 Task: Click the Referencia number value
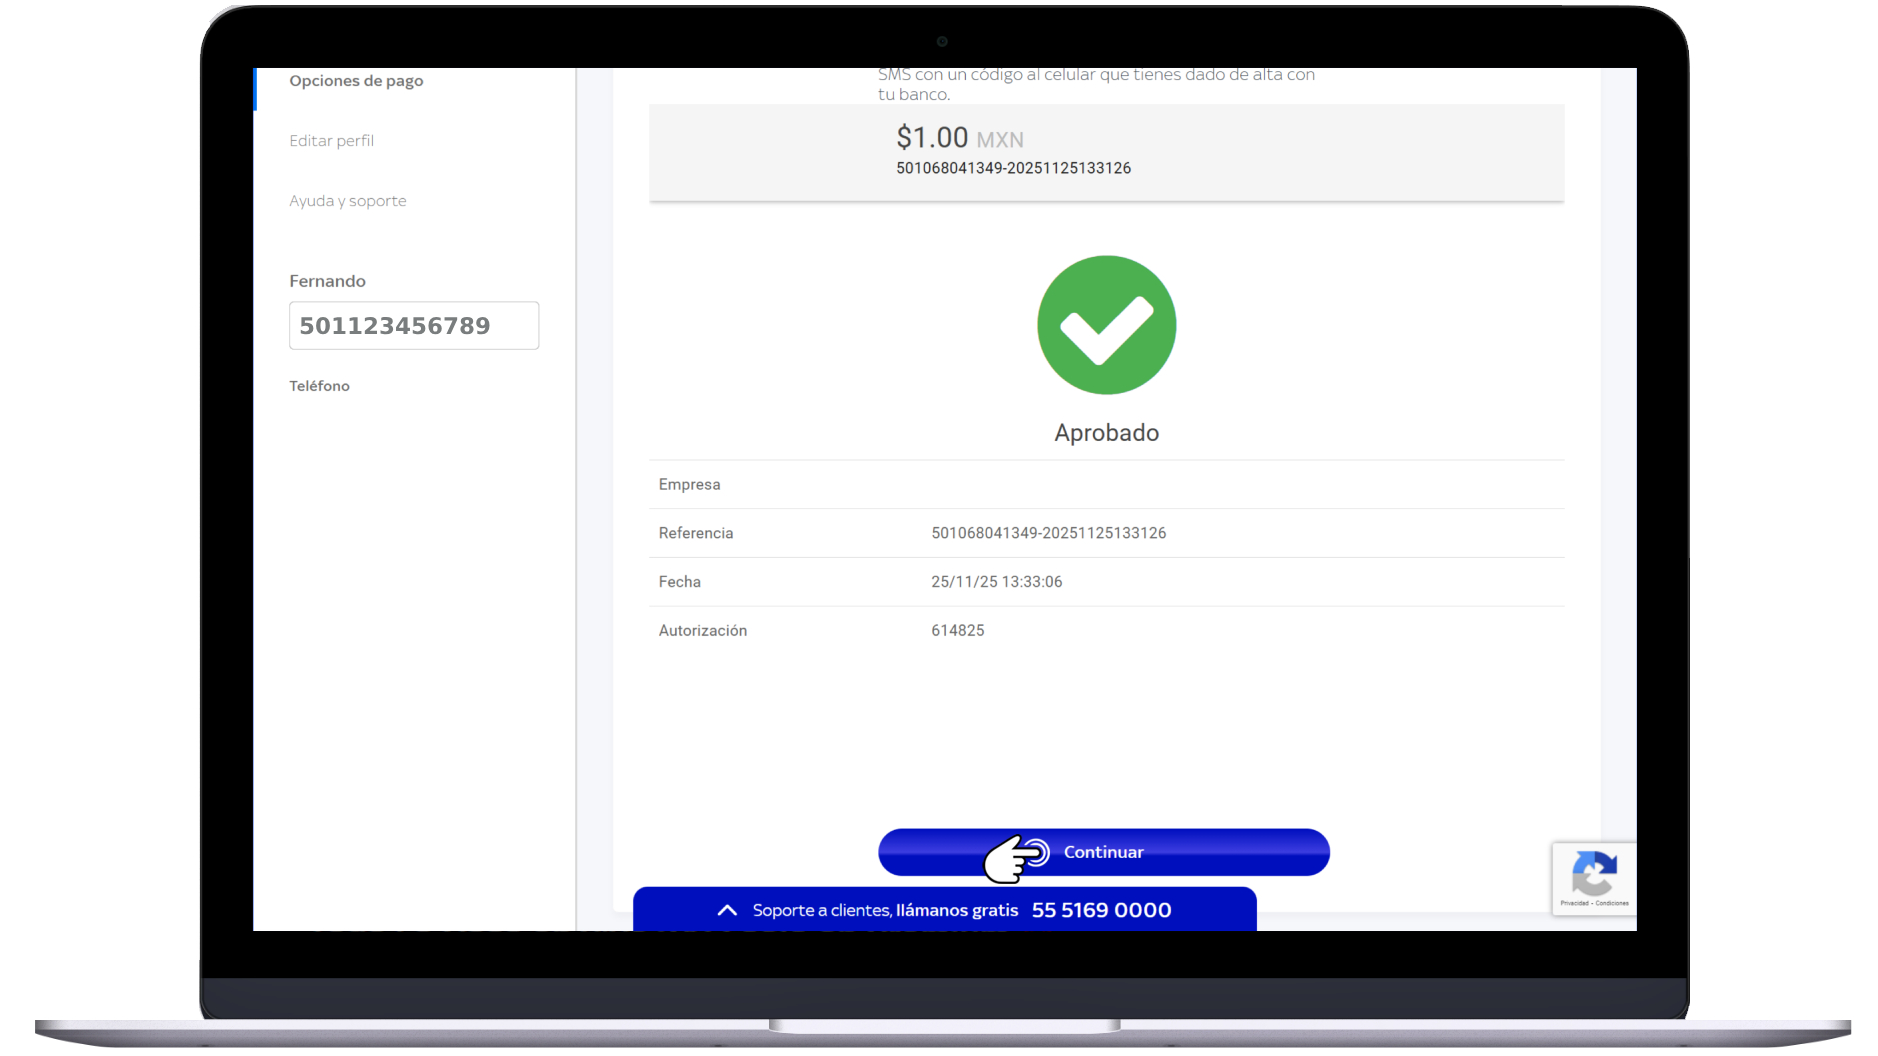pos(1048,533)
